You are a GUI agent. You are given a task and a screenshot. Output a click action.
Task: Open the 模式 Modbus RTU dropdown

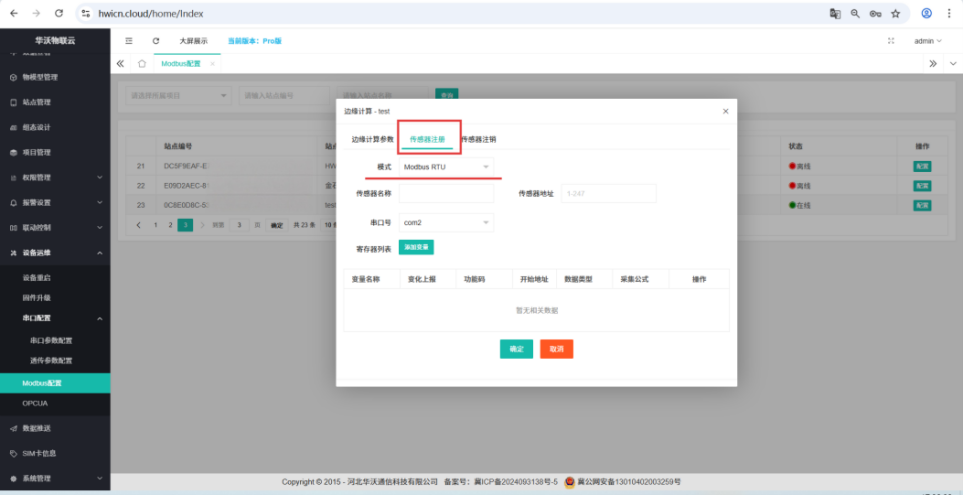[446, 166]
